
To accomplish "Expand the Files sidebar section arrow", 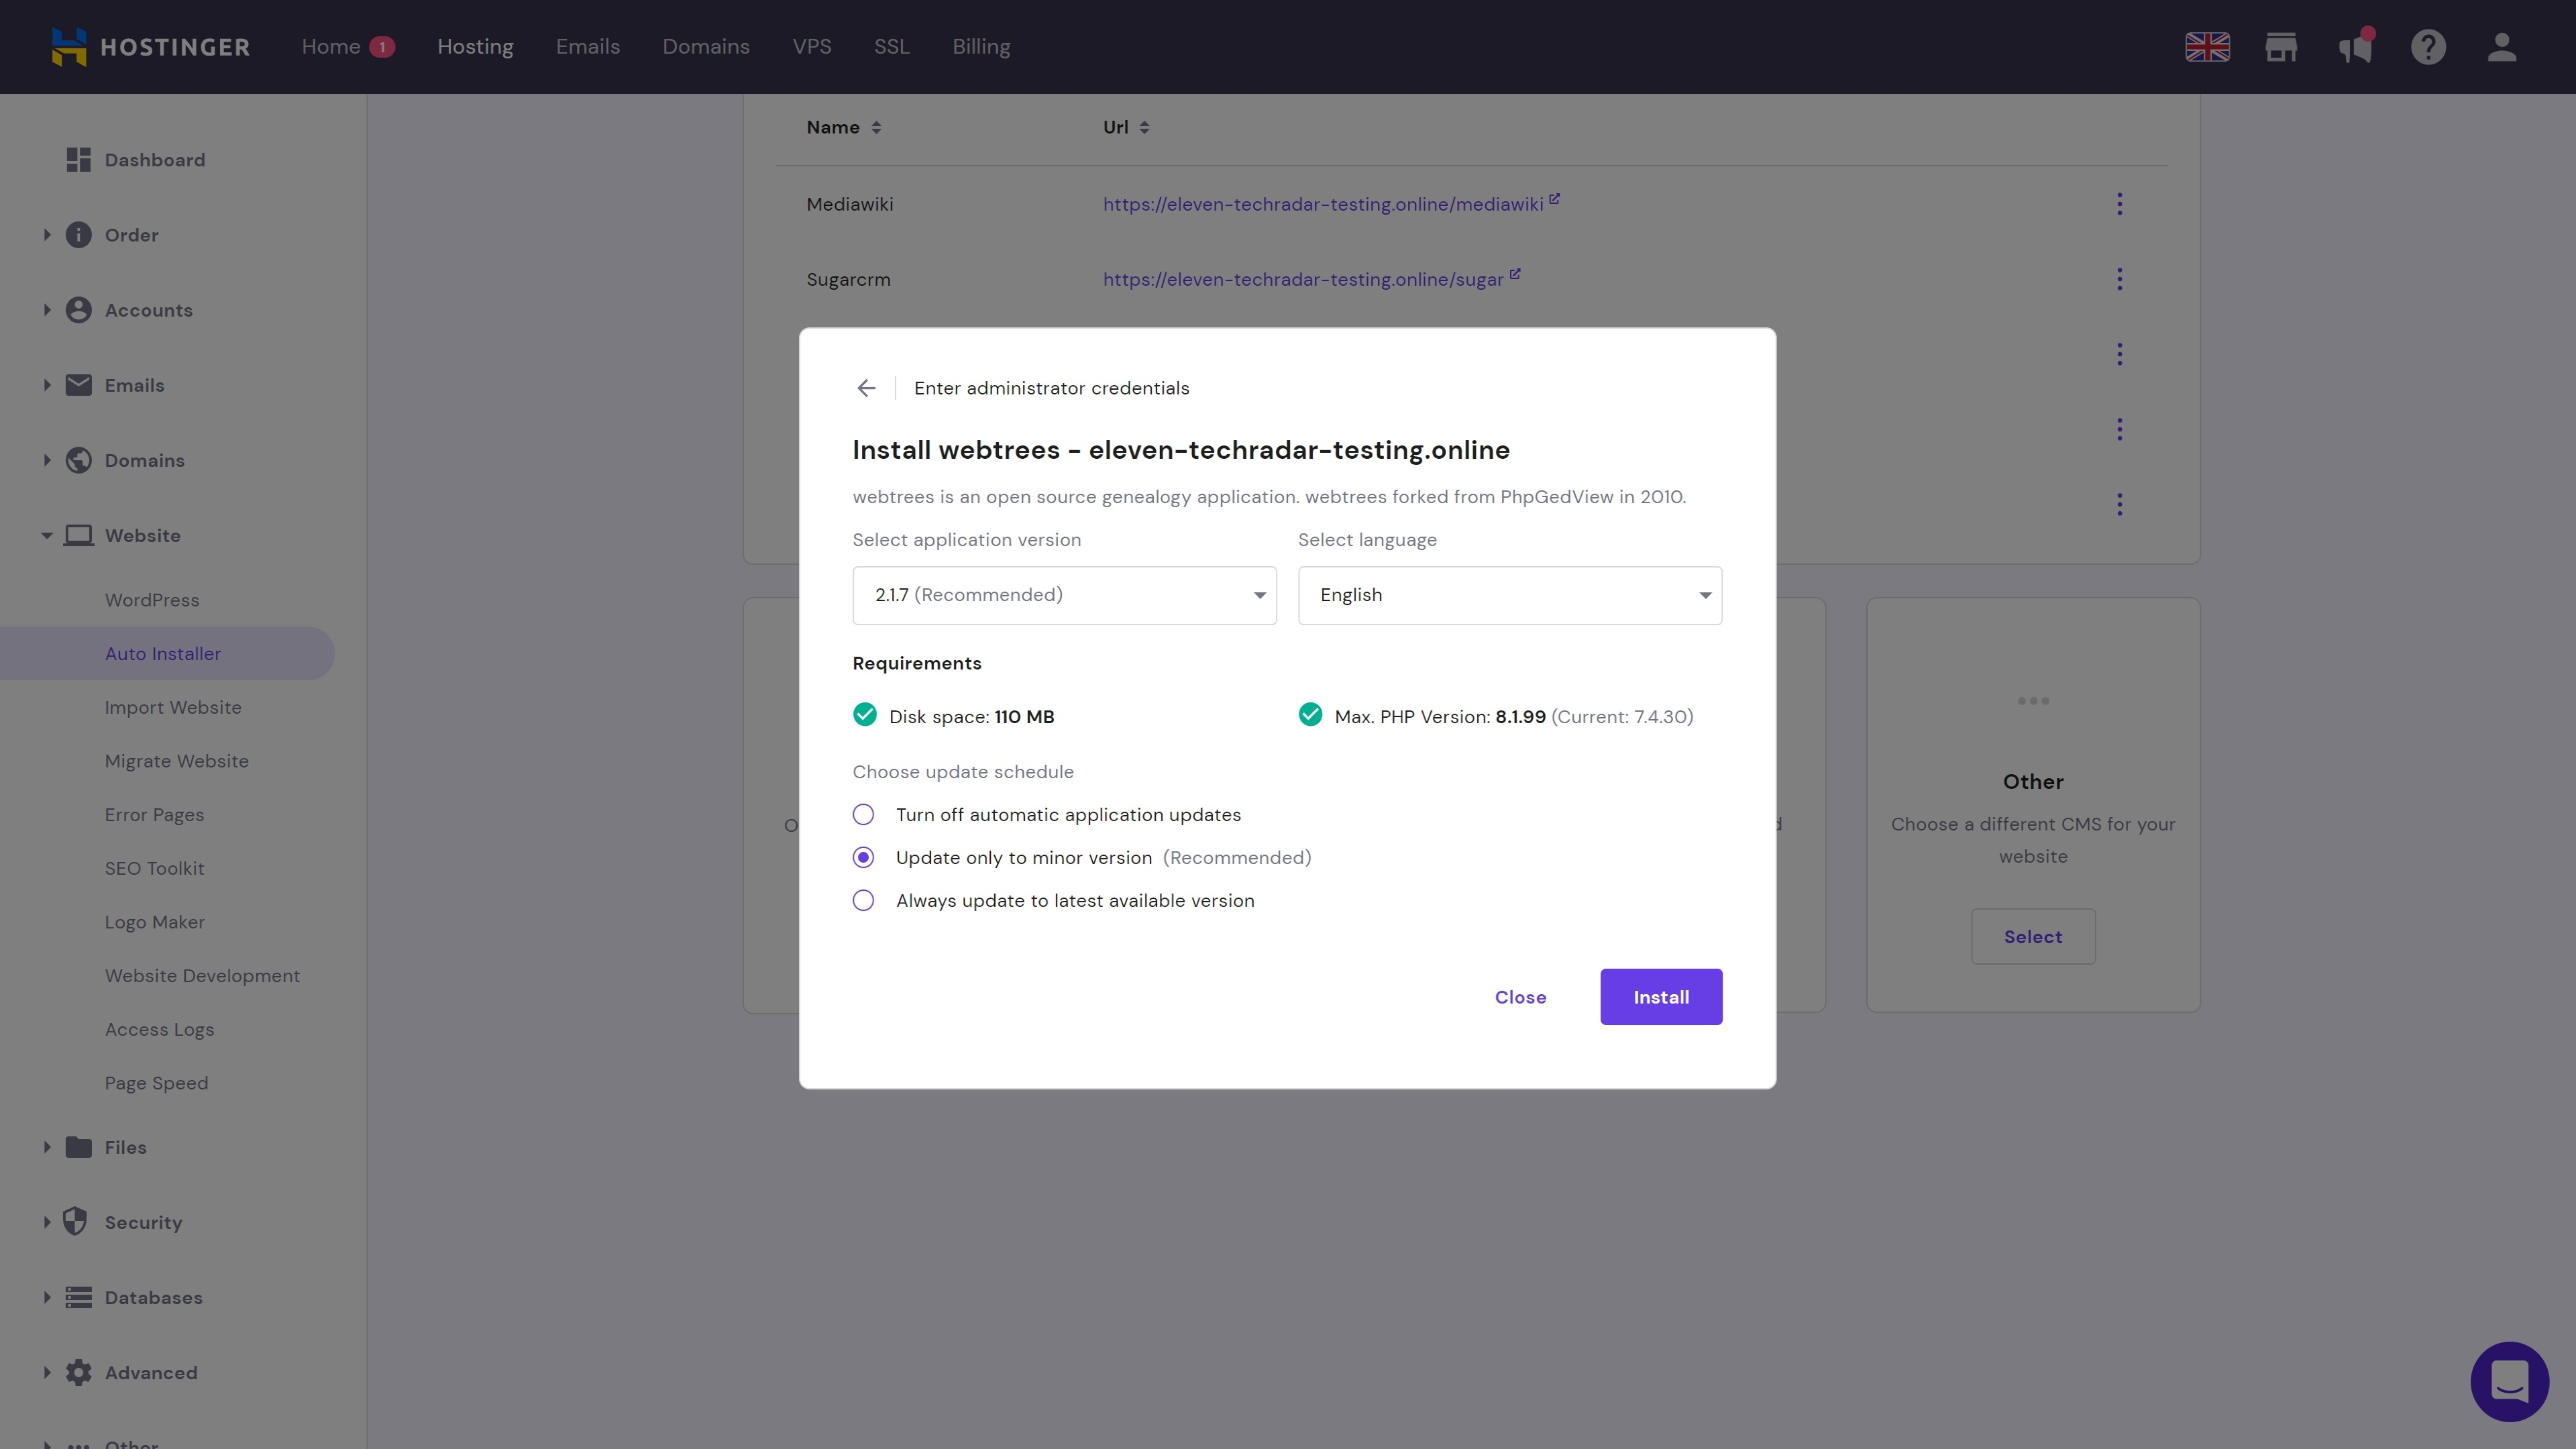I will tap(47, 1147).
